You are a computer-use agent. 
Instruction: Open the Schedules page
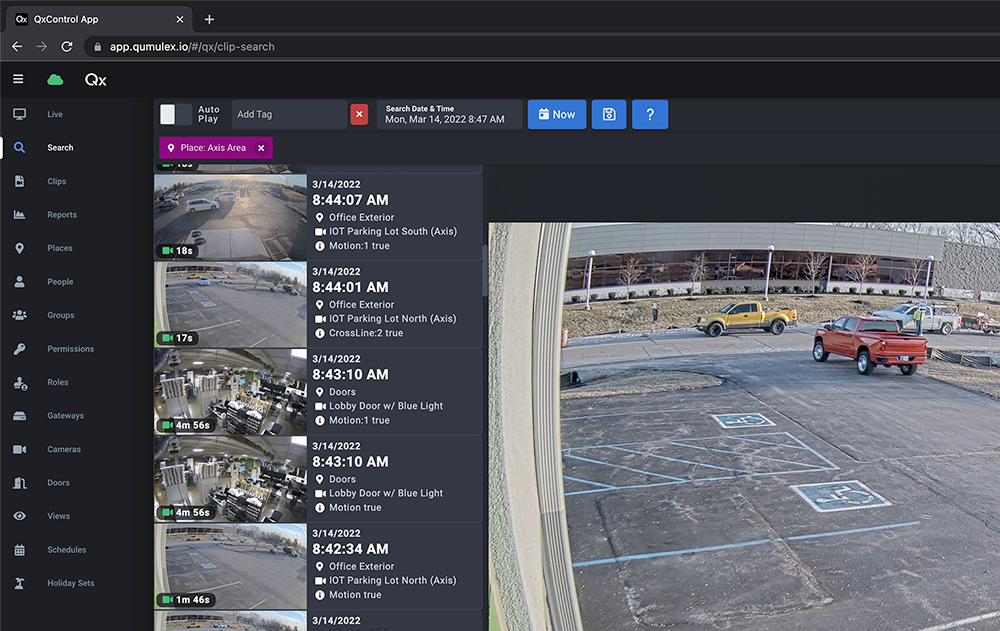click(x=66, y=550)
